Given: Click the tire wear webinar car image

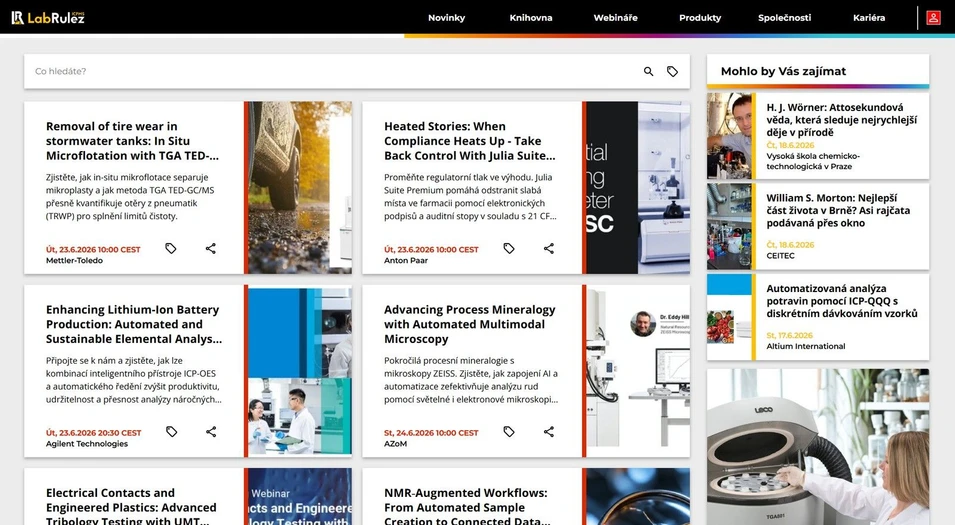Looking at the screenshot, I should coord(300,188).
